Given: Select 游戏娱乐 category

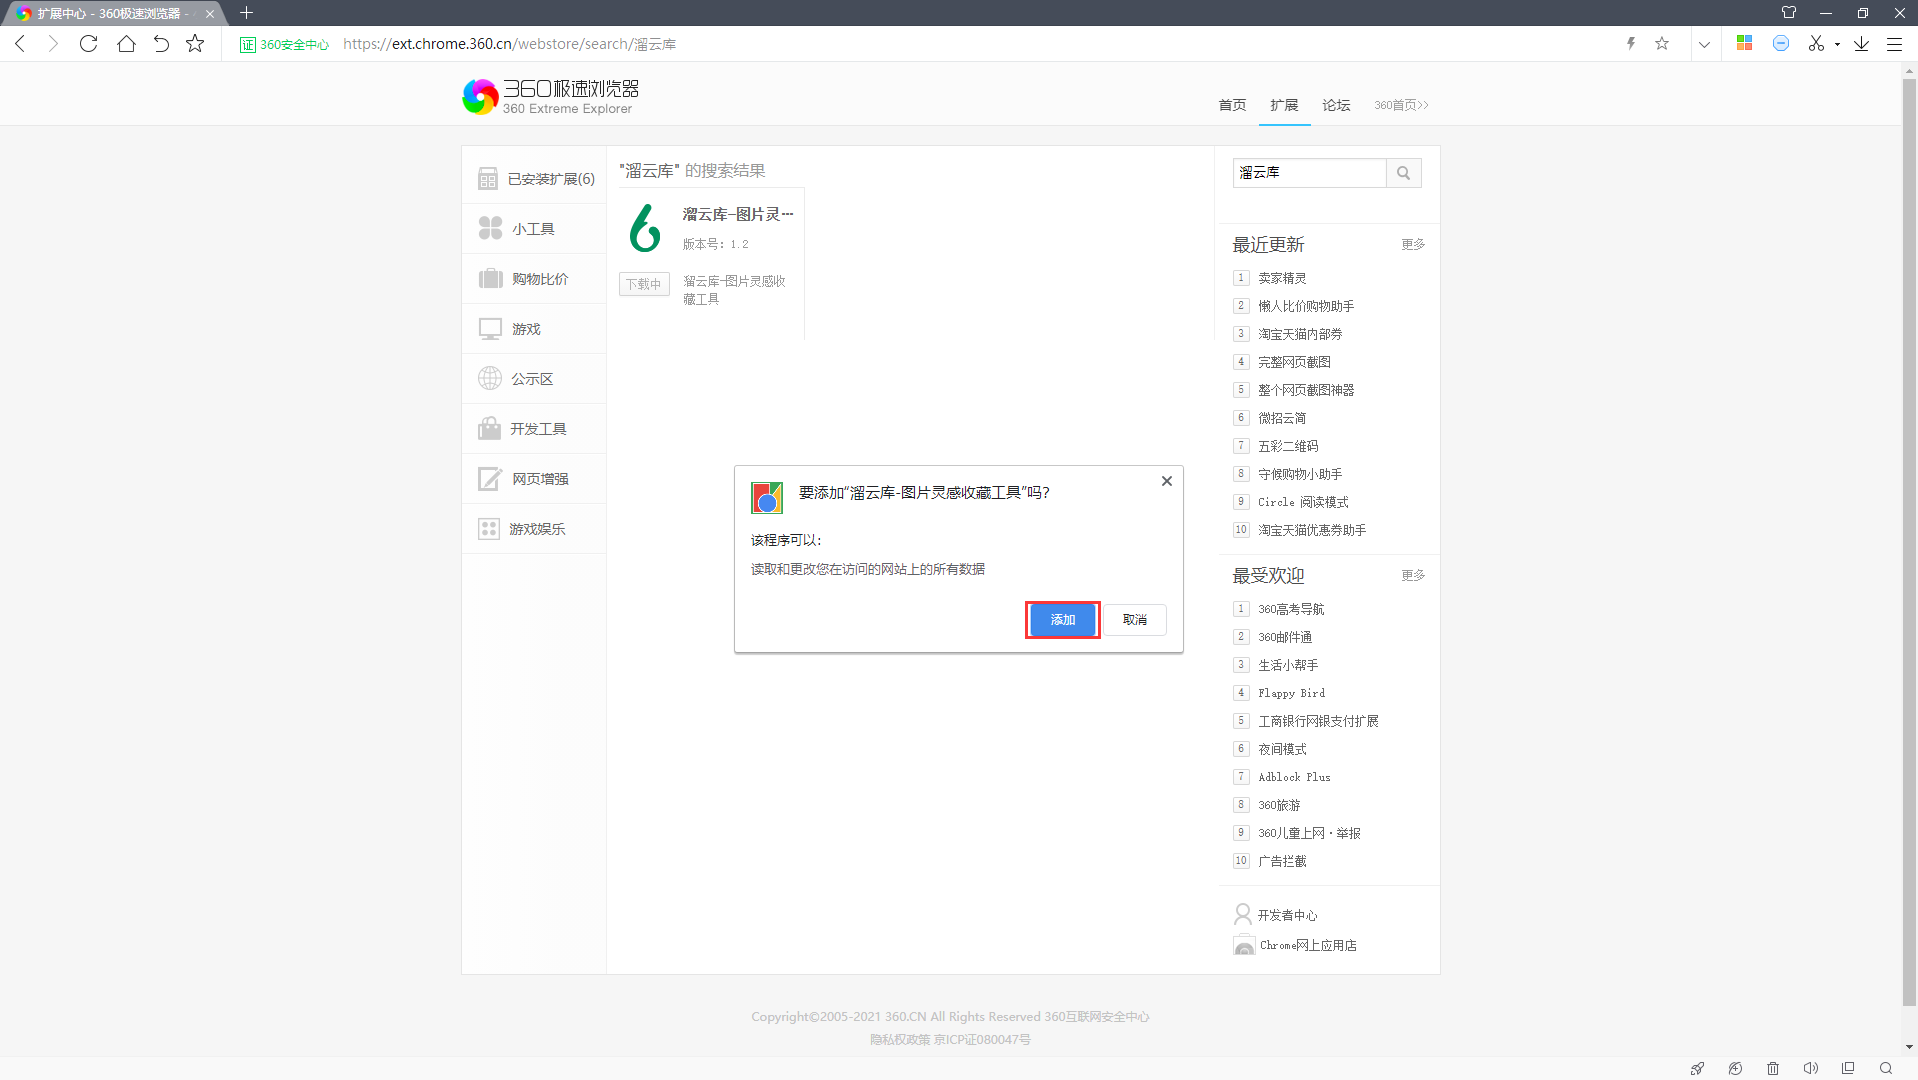Looking at the screenshot, I should [535, 529].
